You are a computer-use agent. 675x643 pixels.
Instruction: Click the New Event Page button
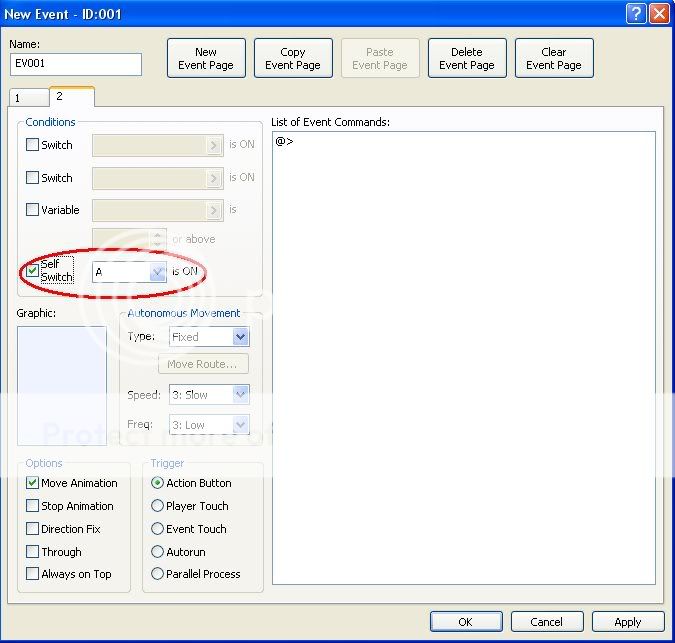coord(206,59)
